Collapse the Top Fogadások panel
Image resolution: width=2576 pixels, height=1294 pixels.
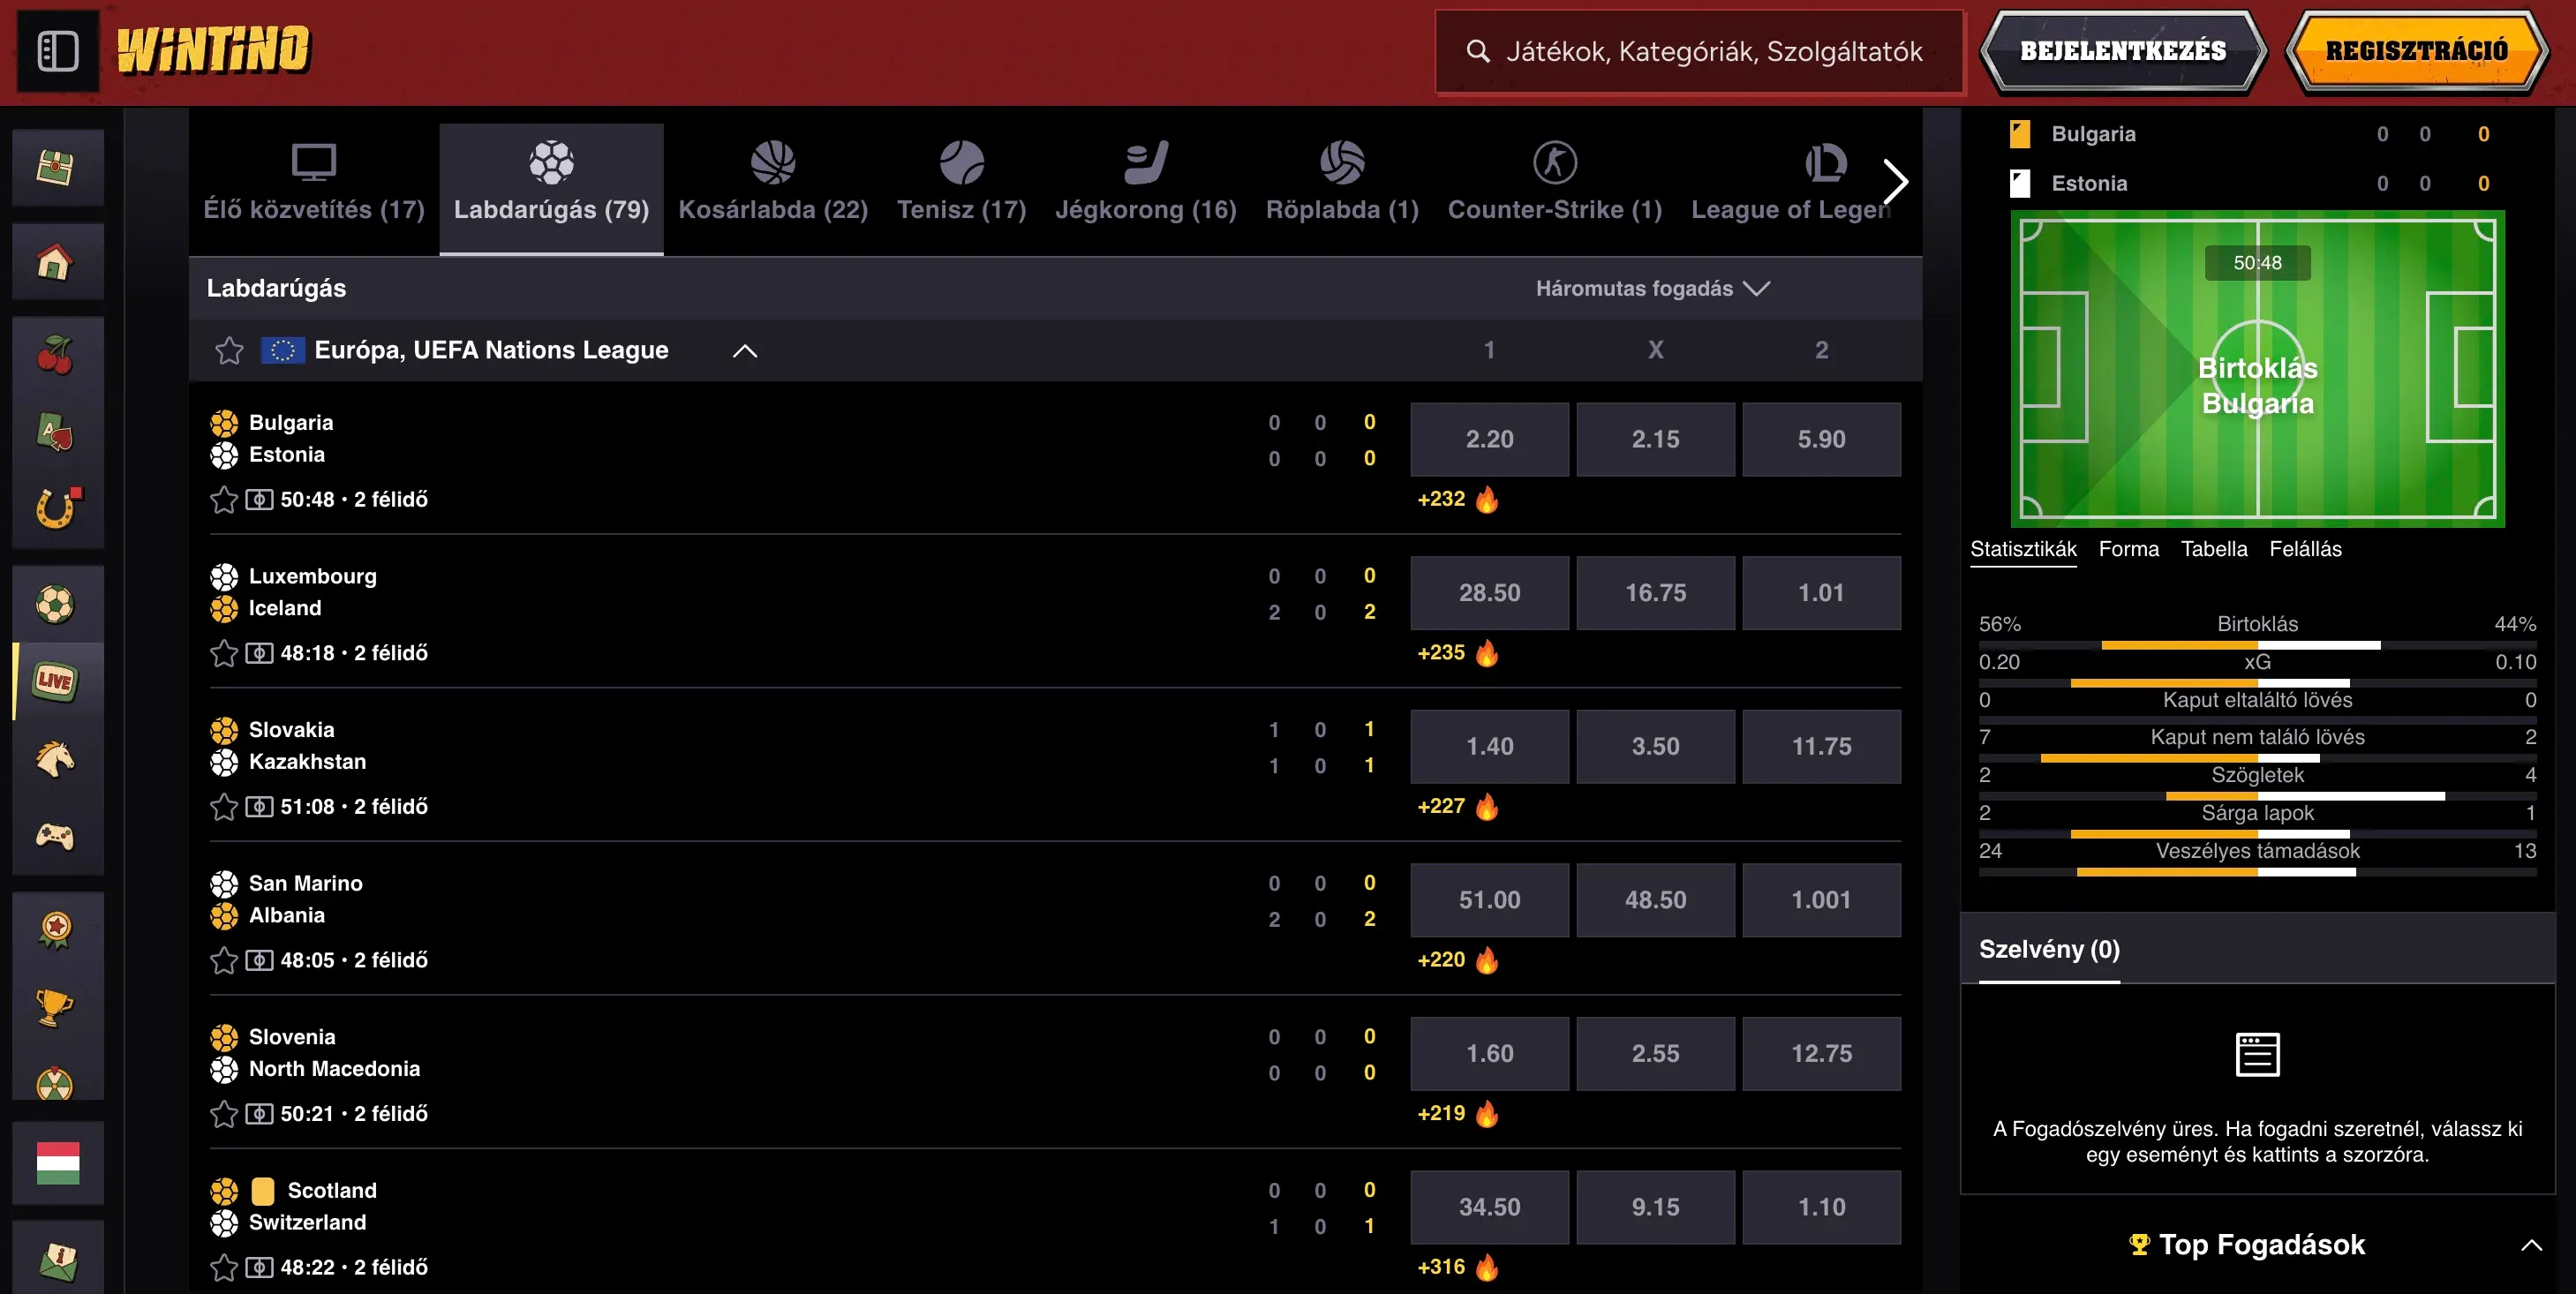(2531, 1245)
